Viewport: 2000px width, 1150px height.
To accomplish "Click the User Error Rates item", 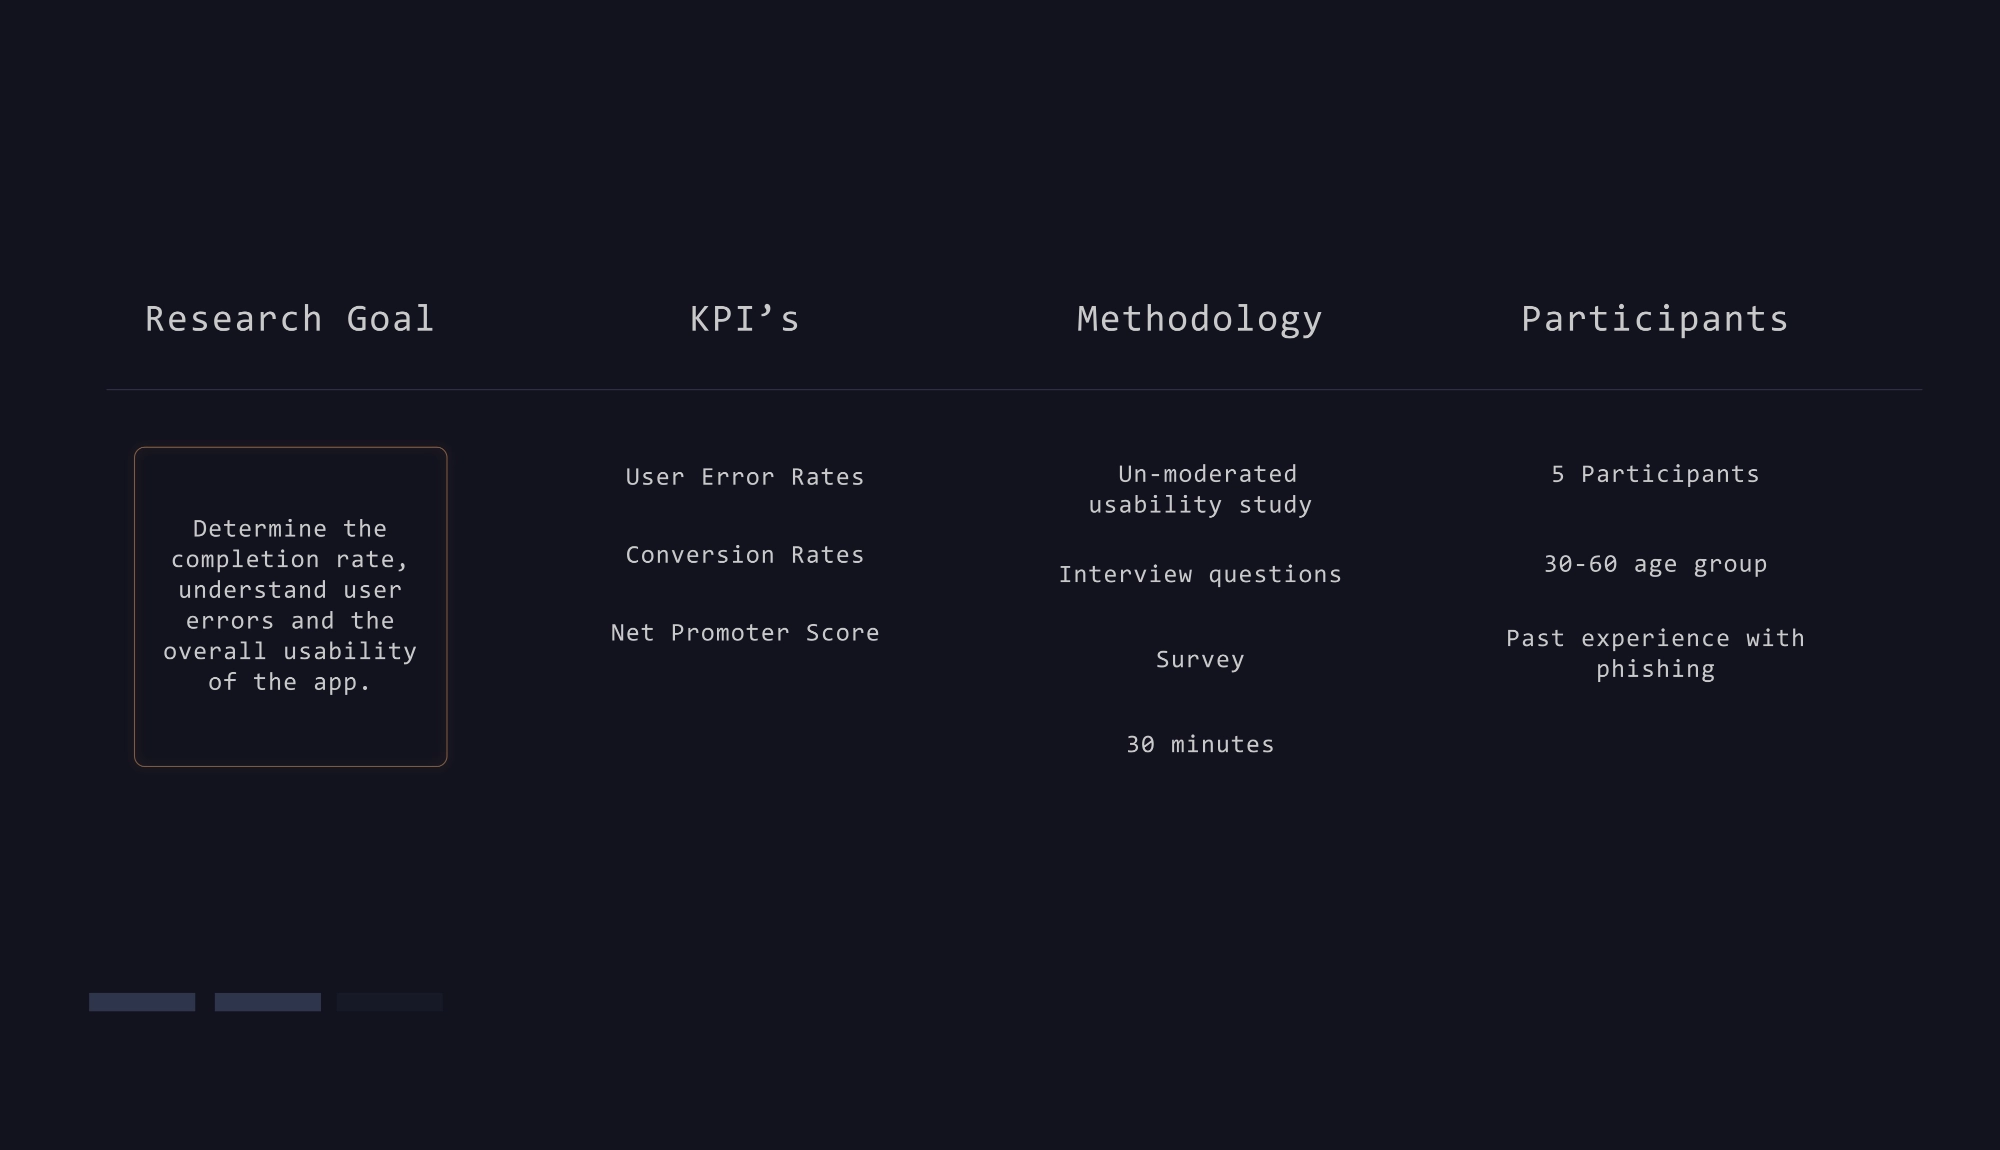I will 744,477.
